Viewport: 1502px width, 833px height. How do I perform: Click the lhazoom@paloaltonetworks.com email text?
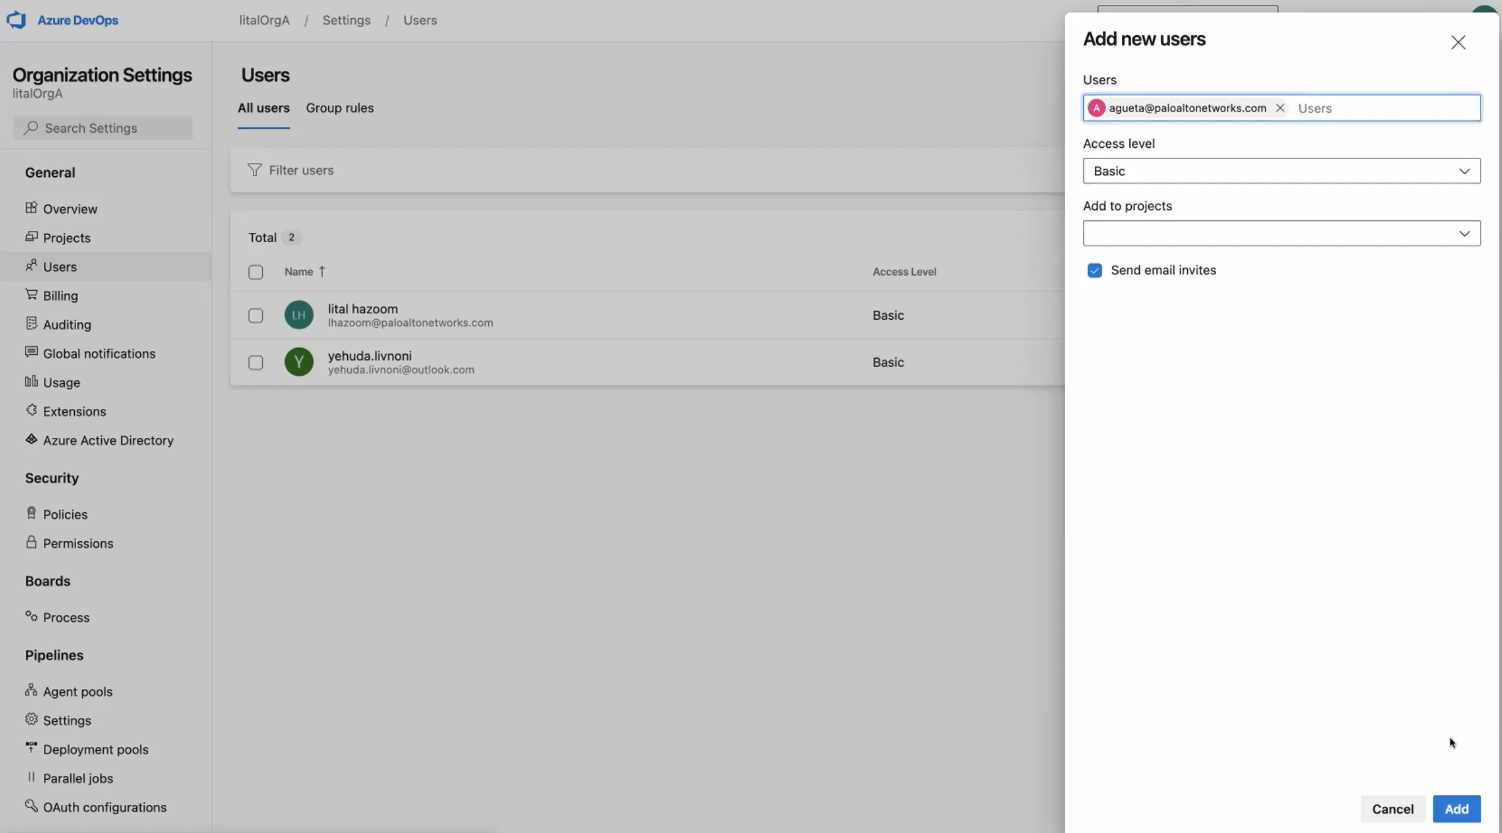pyautogui.click(x=410, y=323)
